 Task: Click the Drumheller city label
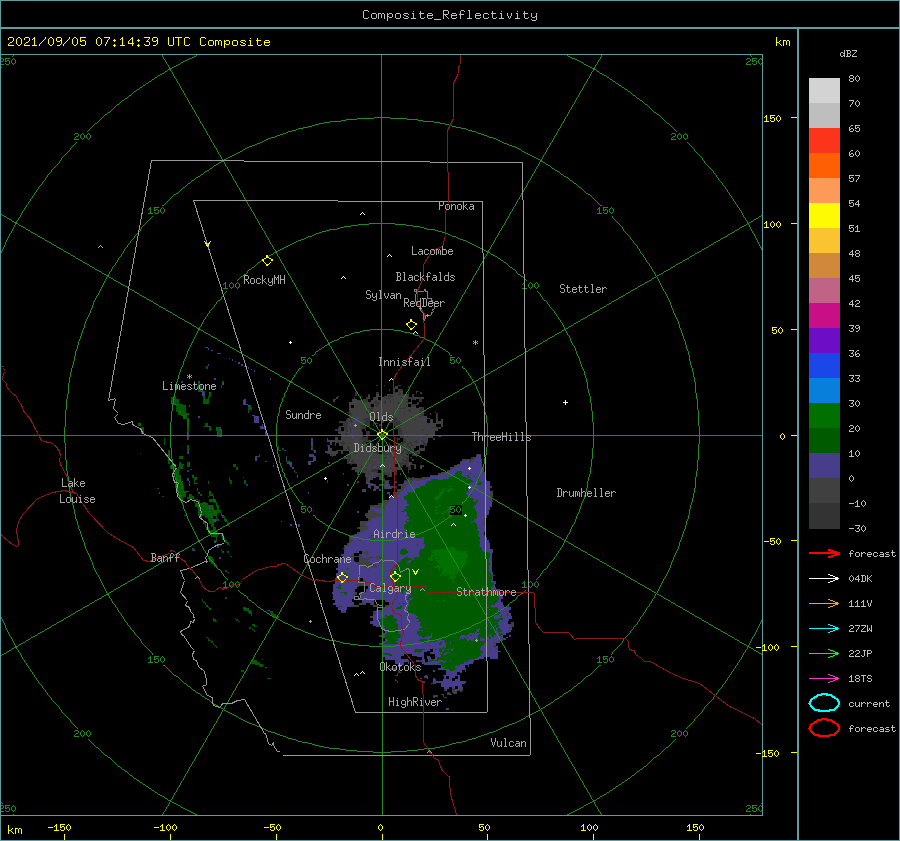[x=586, y=493]
